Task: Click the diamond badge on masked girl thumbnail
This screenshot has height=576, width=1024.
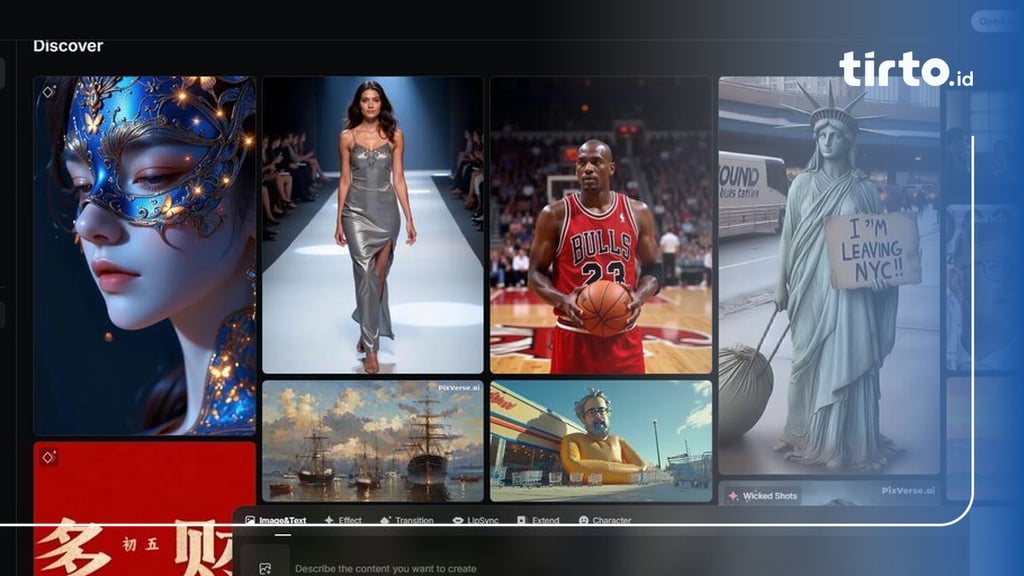Action: pyautogui.click(x=49, y=92)
